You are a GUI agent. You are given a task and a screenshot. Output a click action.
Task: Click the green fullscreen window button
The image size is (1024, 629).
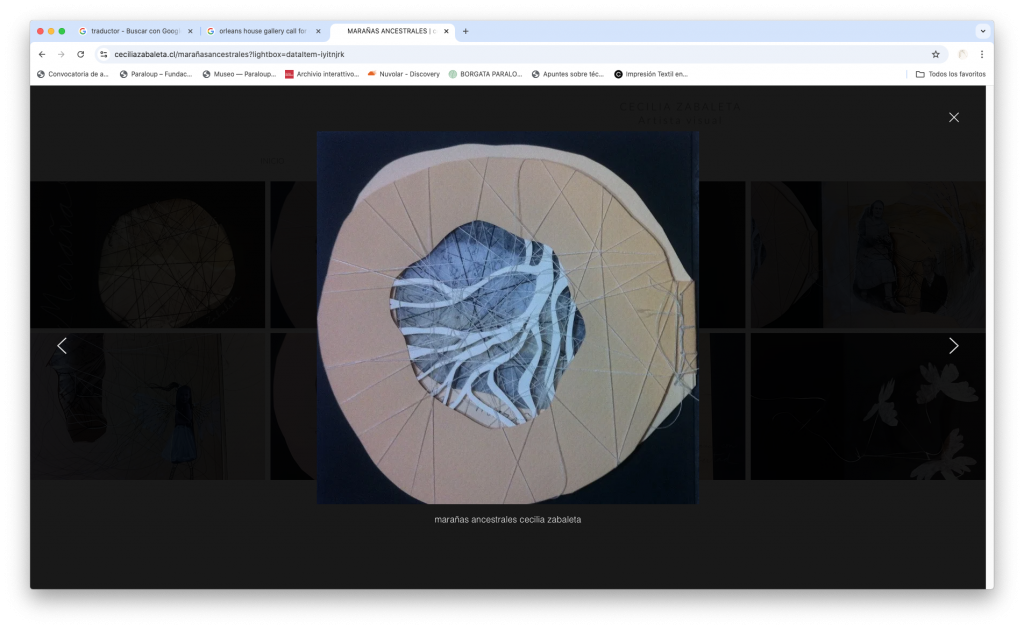[x=62, y=31]
